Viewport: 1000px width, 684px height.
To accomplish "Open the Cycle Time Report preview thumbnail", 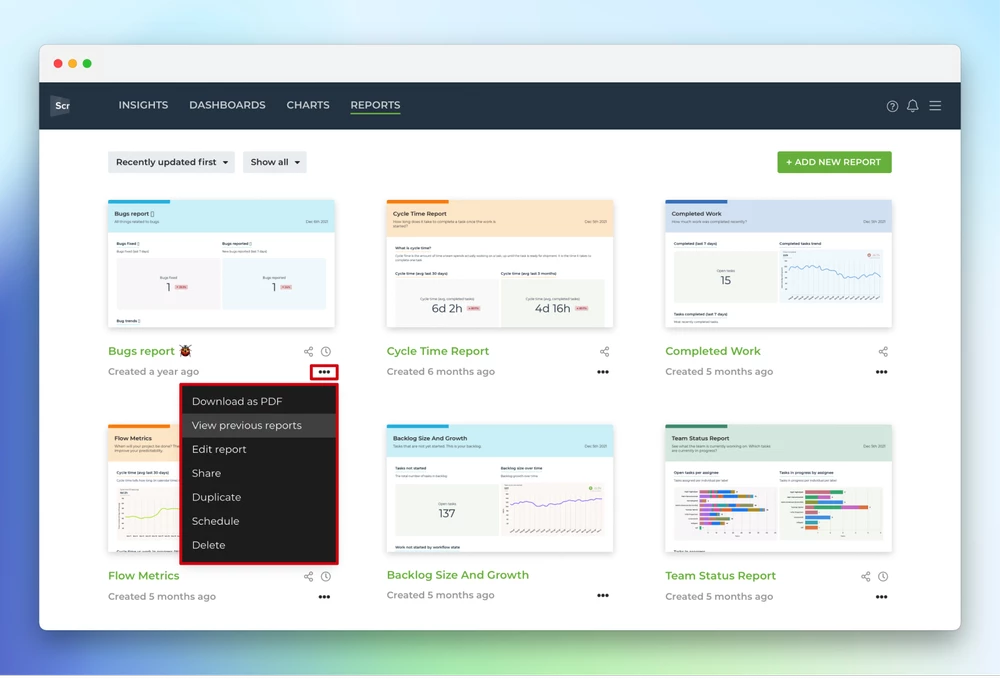I will 499,264.
